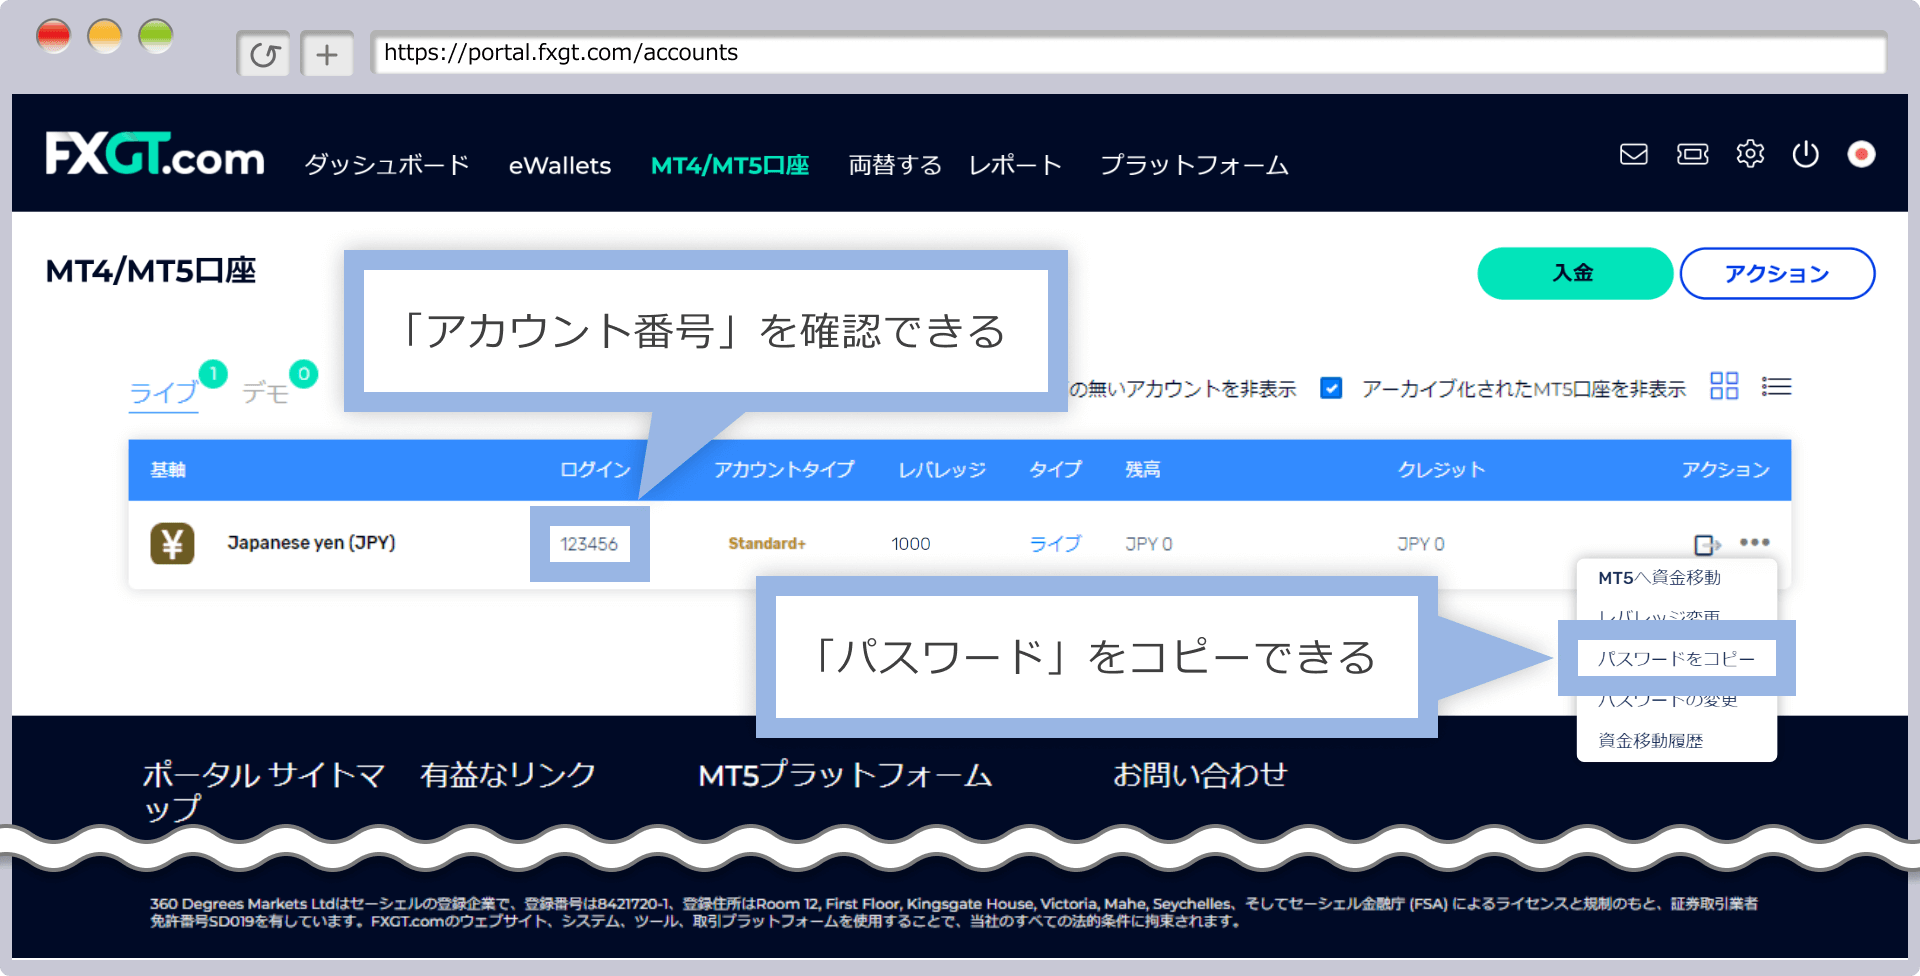The width and height of the screenshot is (1920, 976).
Task: Click アカウントタイプ column header
Action: point(784,470)
